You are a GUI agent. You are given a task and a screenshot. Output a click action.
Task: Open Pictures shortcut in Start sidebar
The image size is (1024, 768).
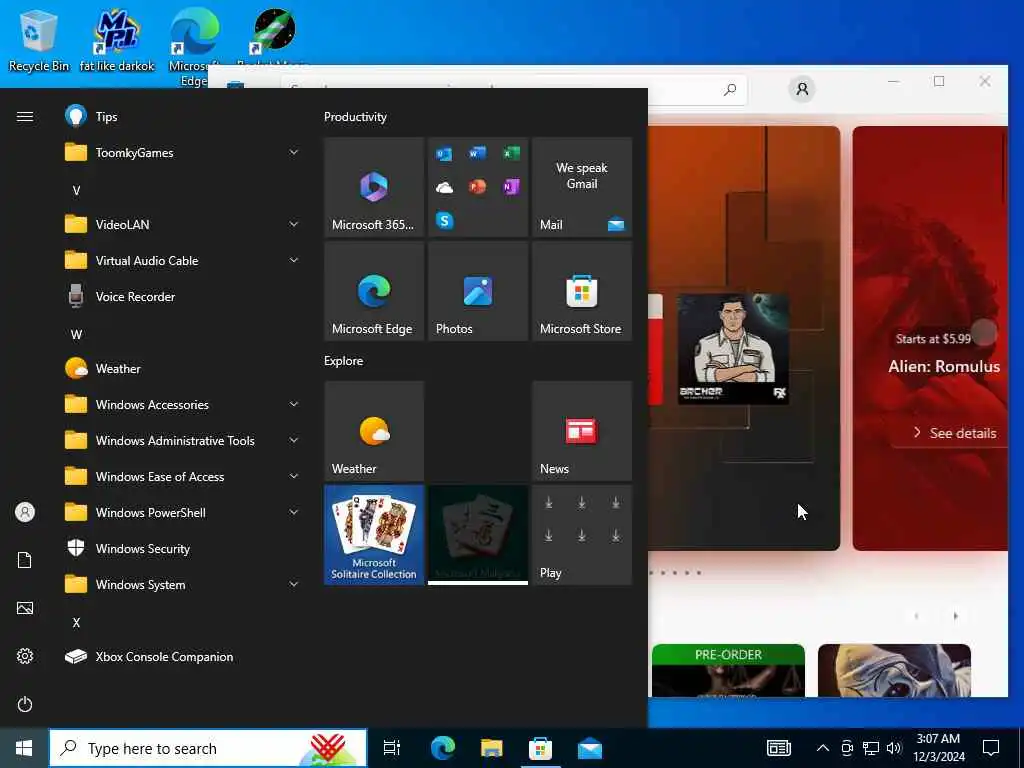pos(25,608)
